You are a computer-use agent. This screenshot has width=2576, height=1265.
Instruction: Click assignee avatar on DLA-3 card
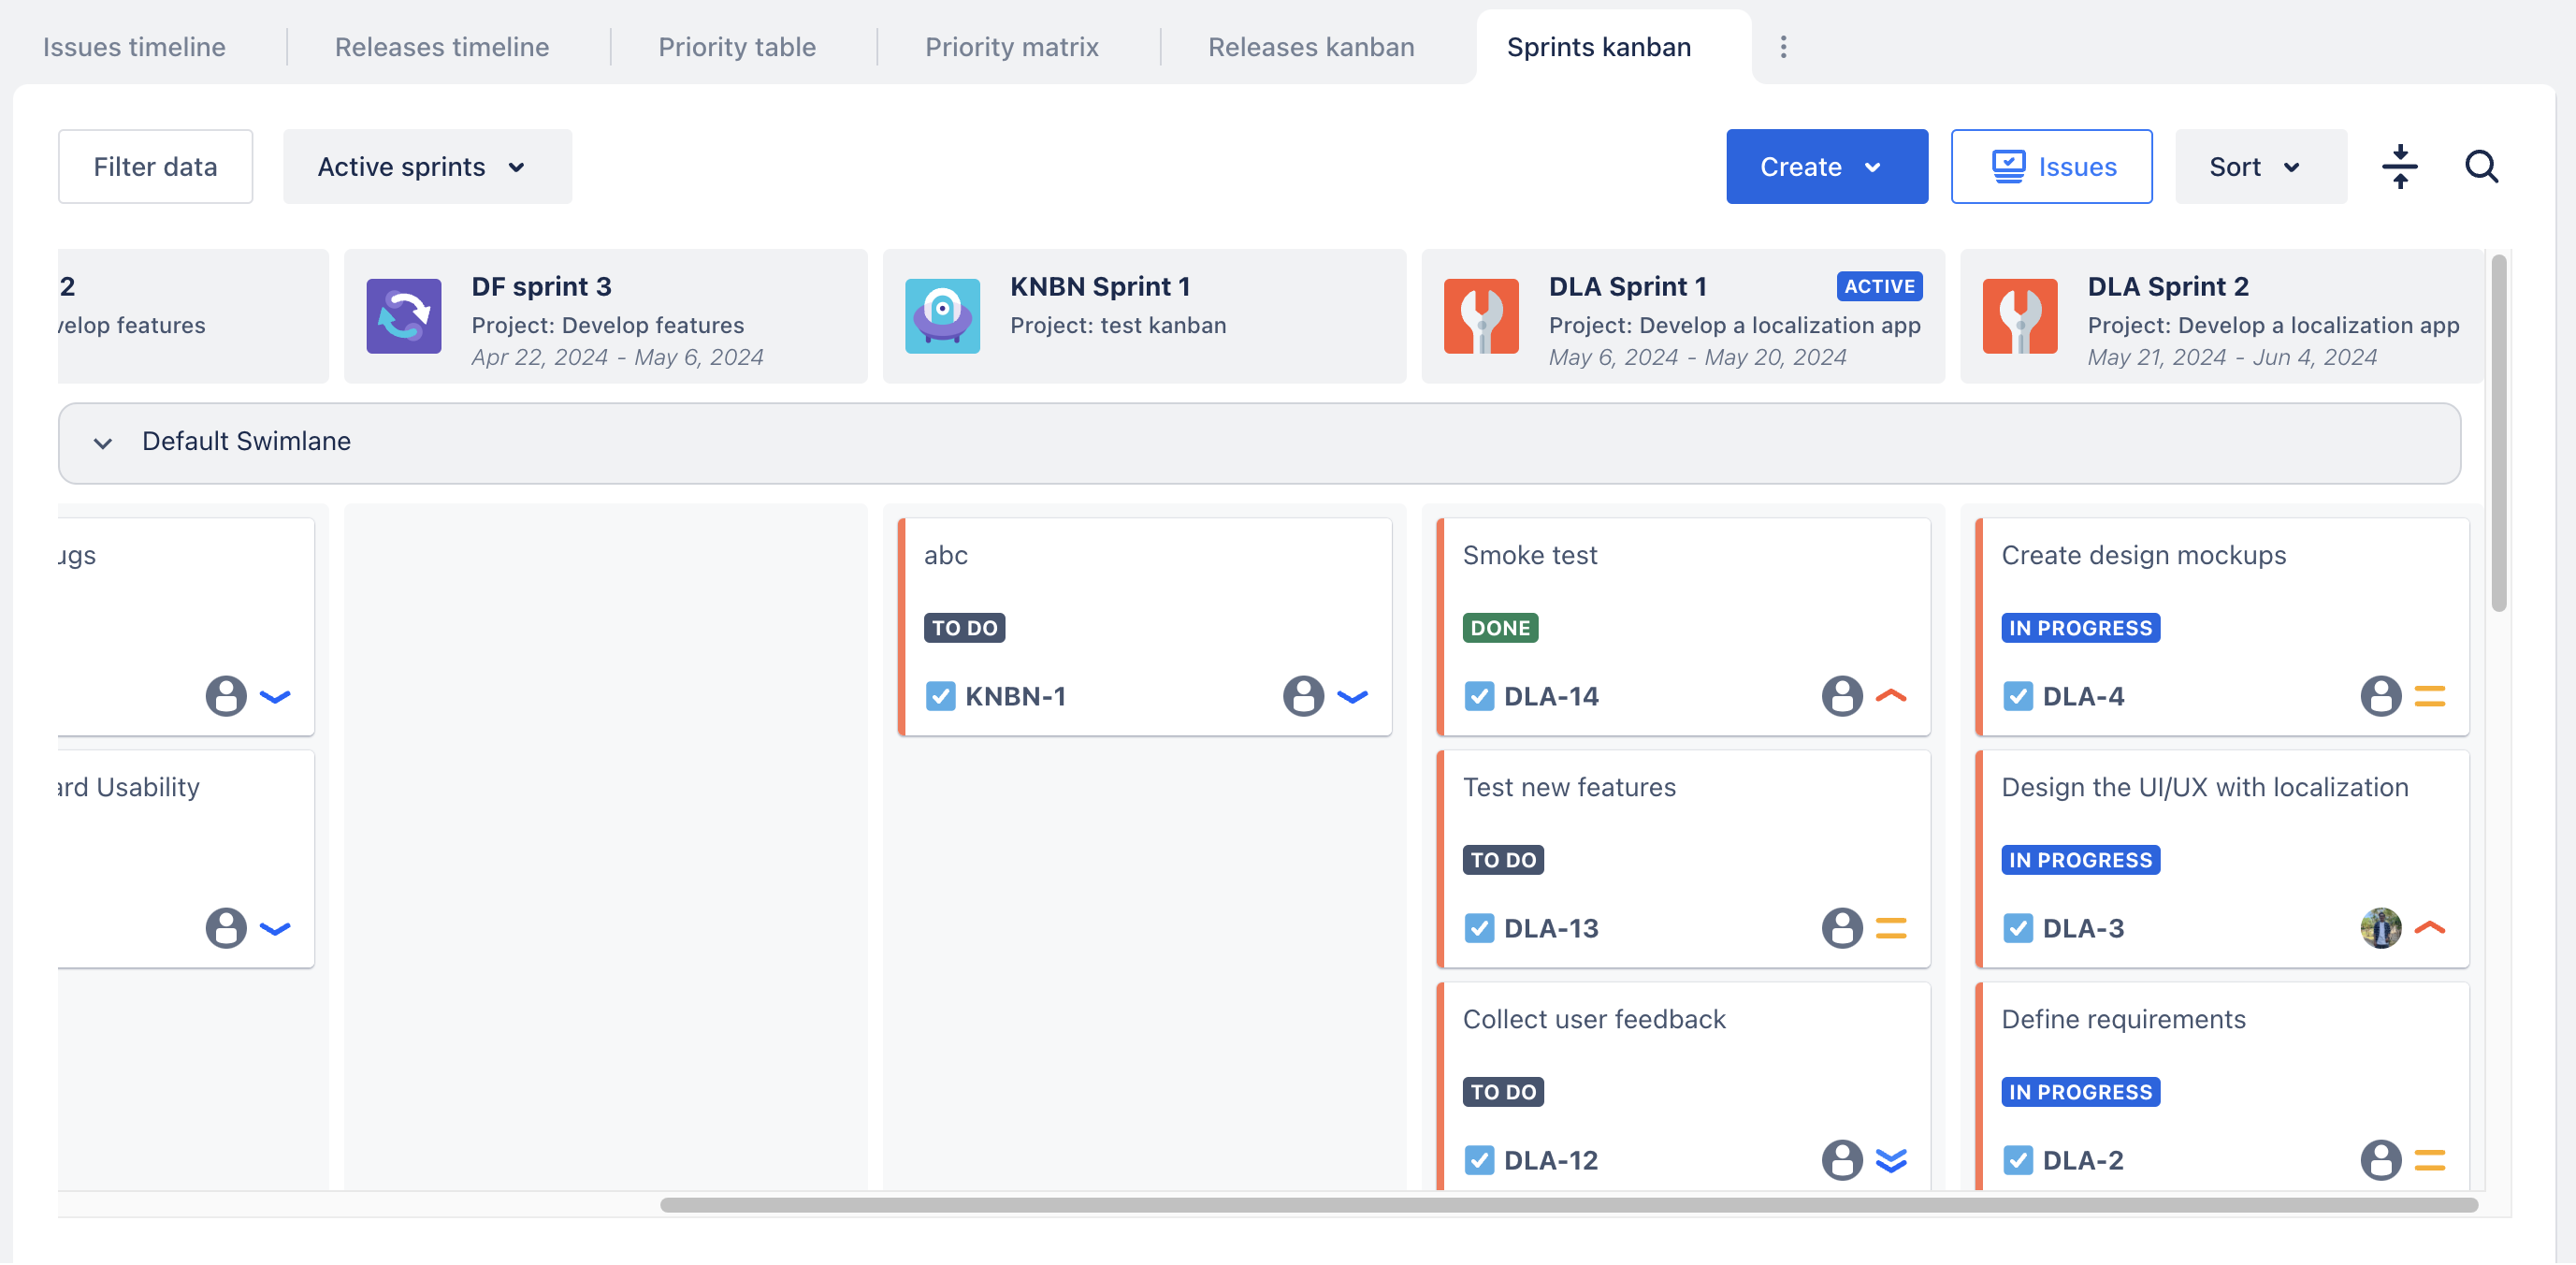(2380, 929)
